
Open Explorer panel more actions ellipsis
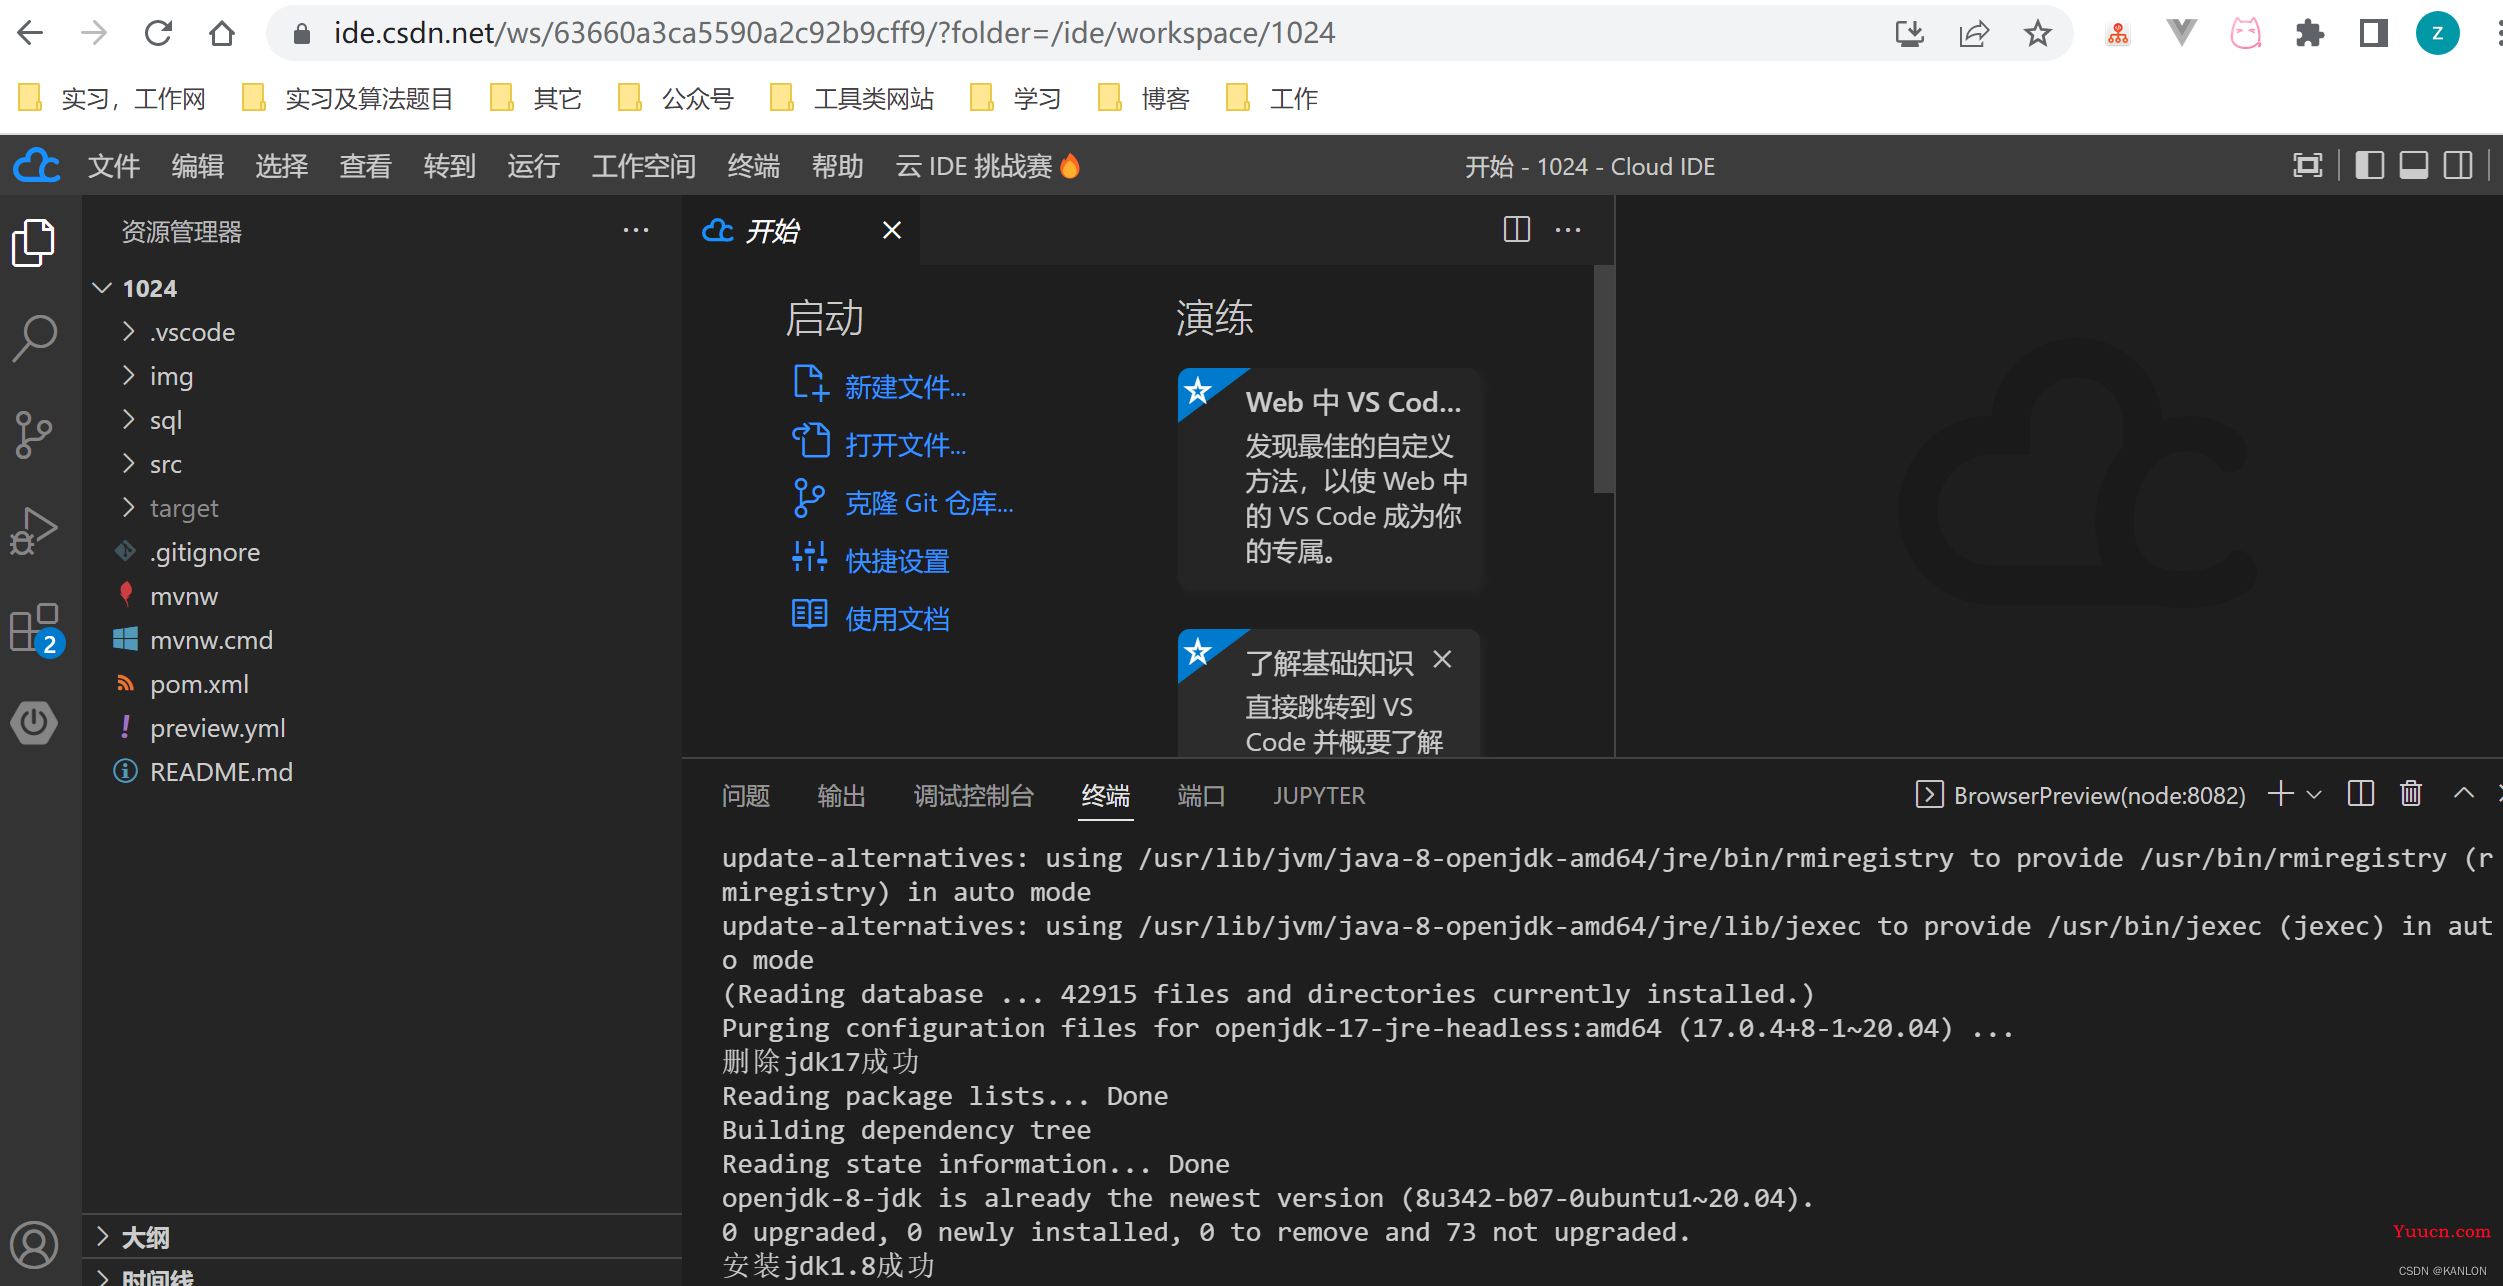(x=636, y=231)
